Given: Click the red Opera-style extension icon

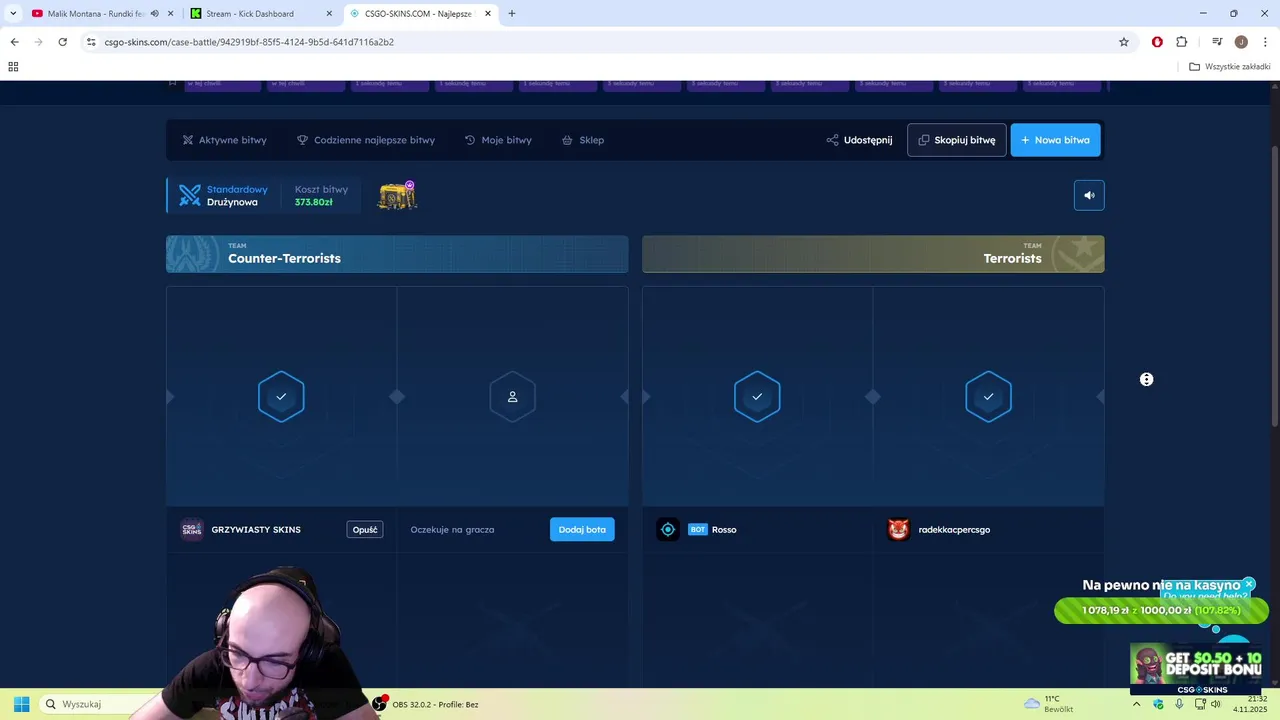Looking at the screenshot, I should (1157, 42).
